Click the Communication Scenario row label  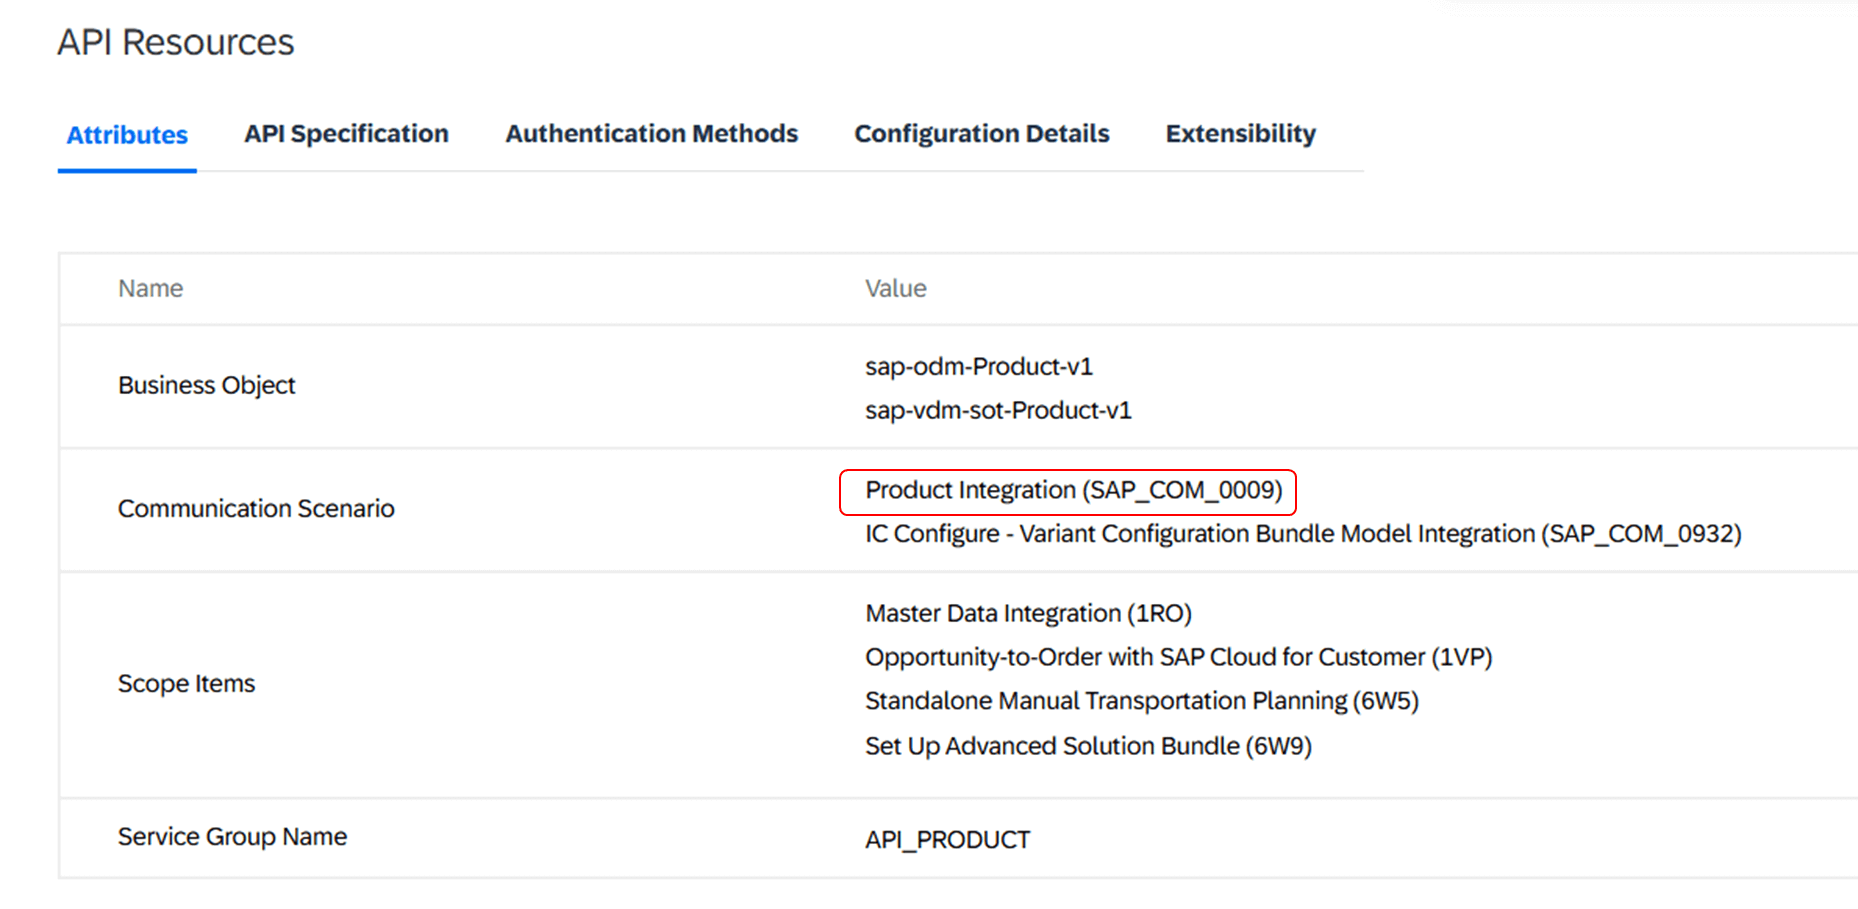pos(256,509)
